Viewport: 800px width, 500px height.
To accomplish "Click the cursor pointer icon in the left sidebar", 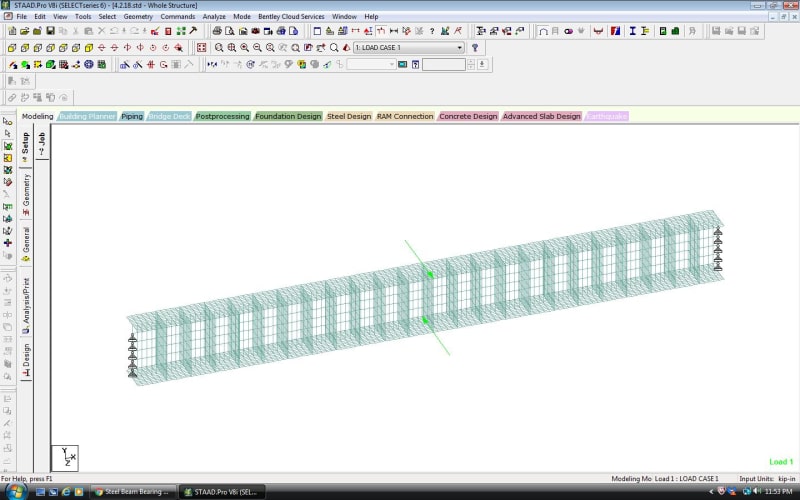I will (8, 133).
